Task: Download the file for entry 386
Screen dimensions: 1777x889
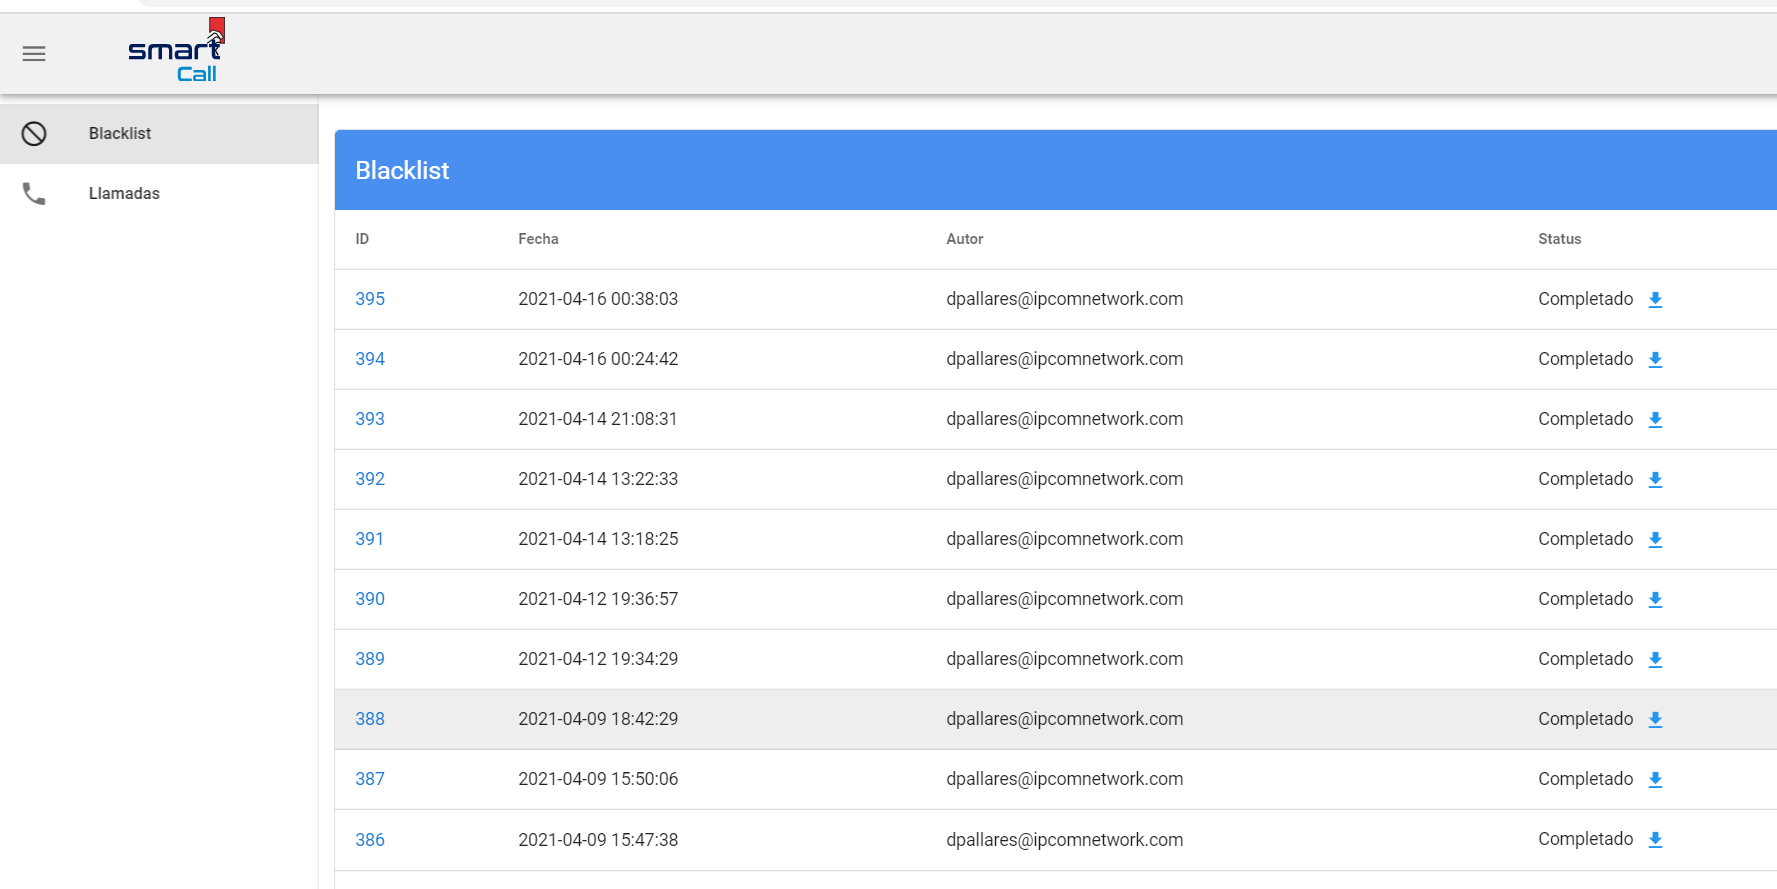Action: click(x=1655, y=840)
